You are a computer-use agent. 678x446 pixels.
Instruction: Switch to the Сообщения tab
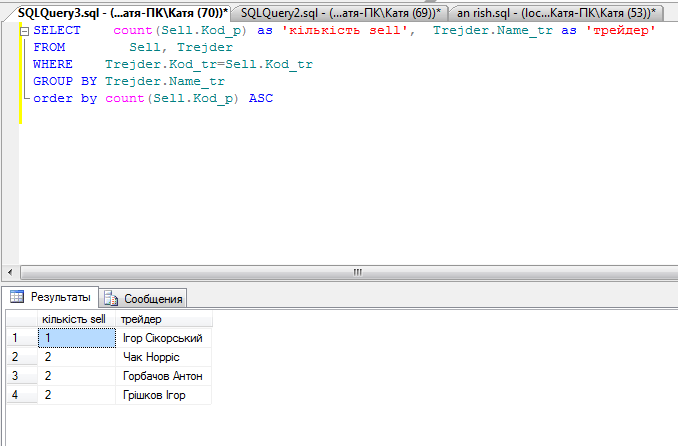[x=144, y=298]
